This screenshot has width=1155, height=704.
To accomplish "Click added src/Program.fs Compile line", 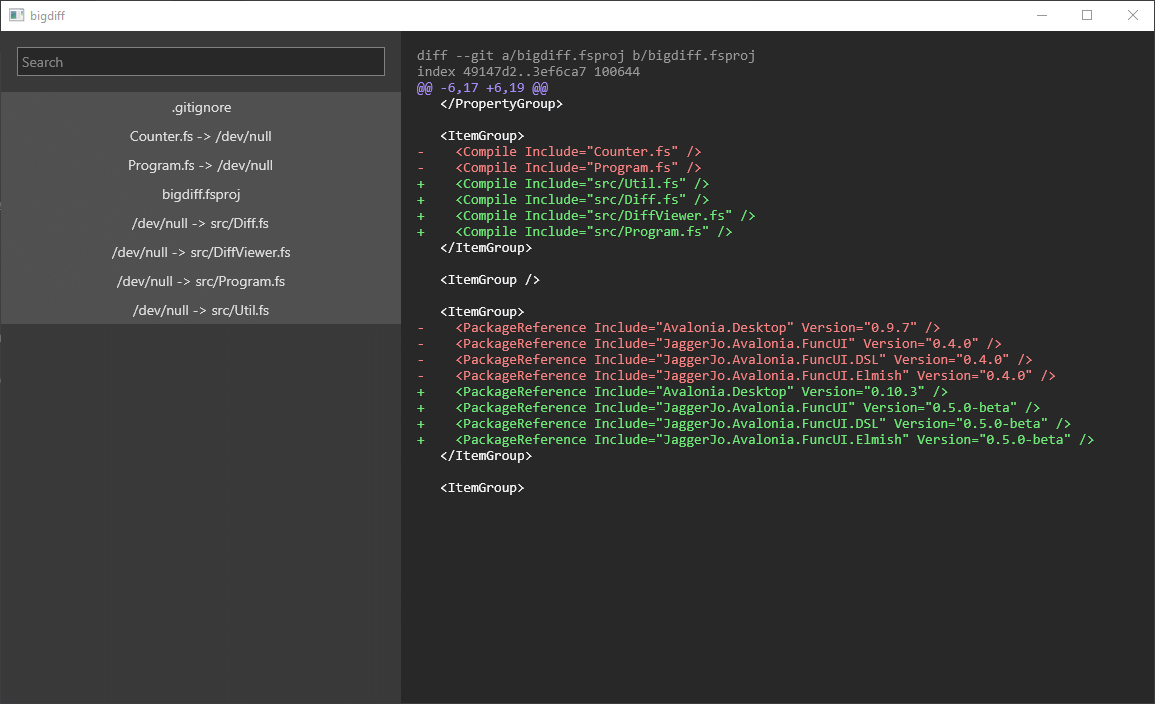I will 575,232.
